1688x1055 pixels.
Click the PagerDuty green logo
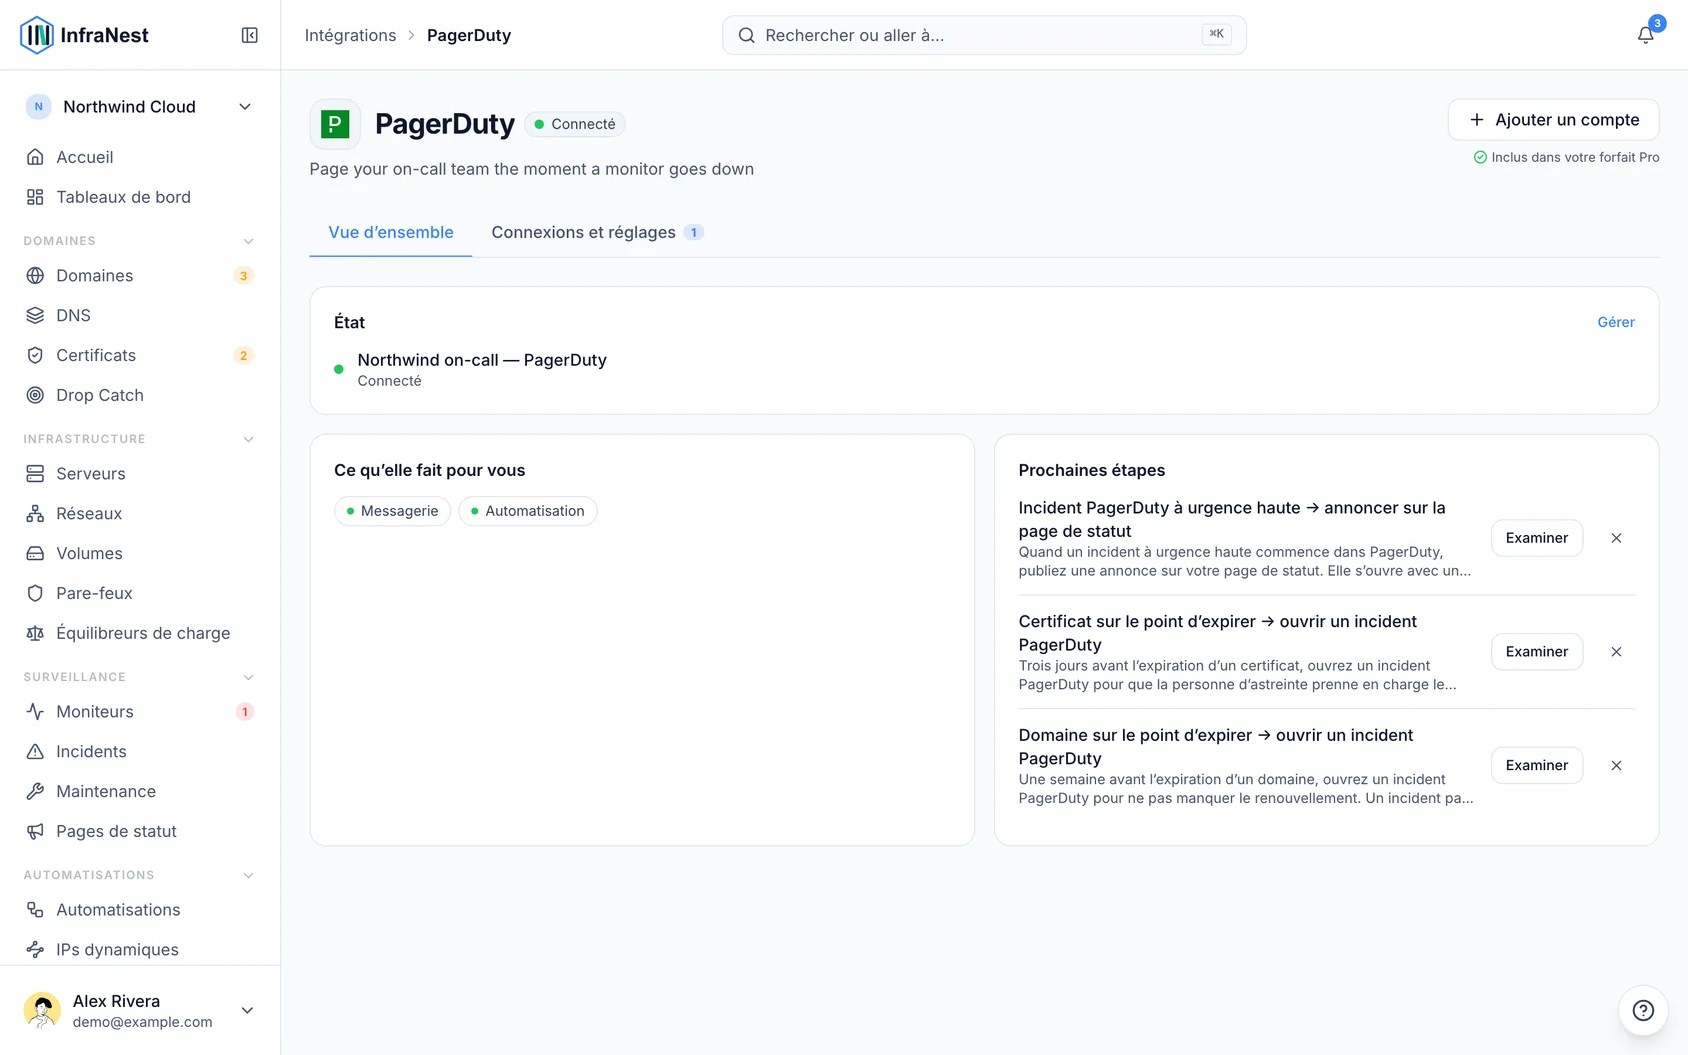[x=335, y=124]
